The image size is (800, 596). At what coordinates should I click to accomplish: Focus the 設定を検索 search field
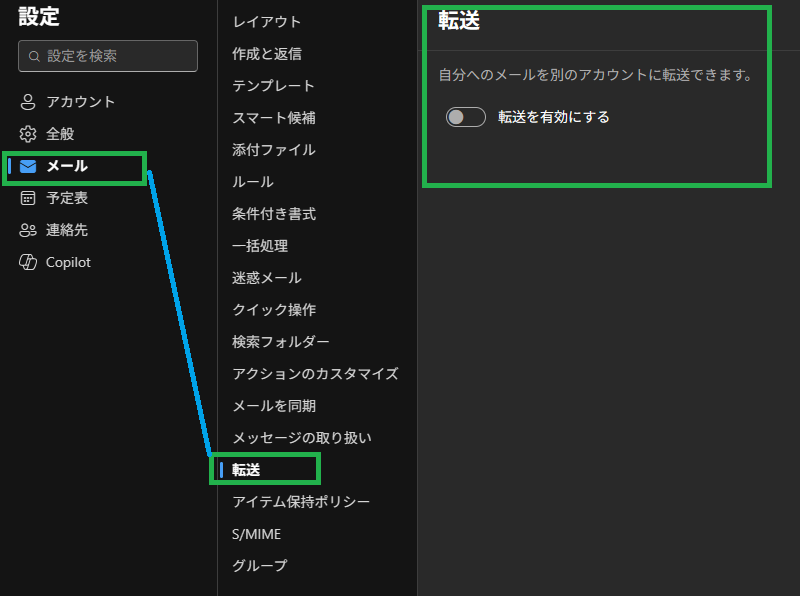tap(108, 56)
